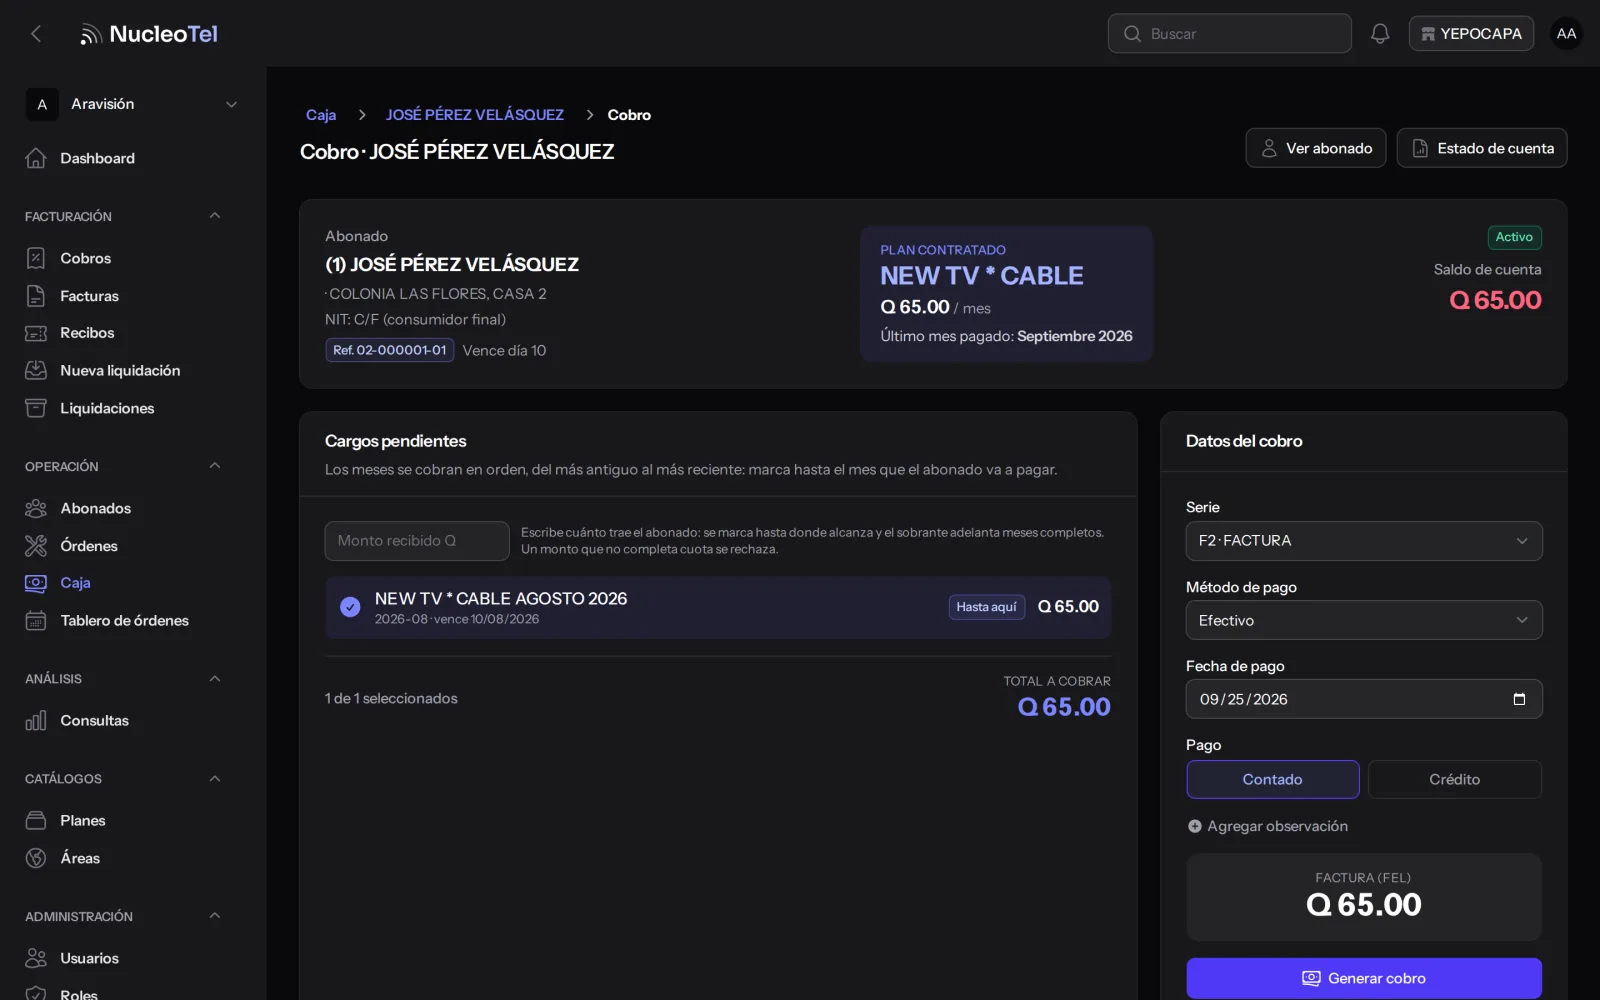Click the Ref. 02-000001-01 tag
This screenshot has width=1600, height=1000.
click(389, 350)
